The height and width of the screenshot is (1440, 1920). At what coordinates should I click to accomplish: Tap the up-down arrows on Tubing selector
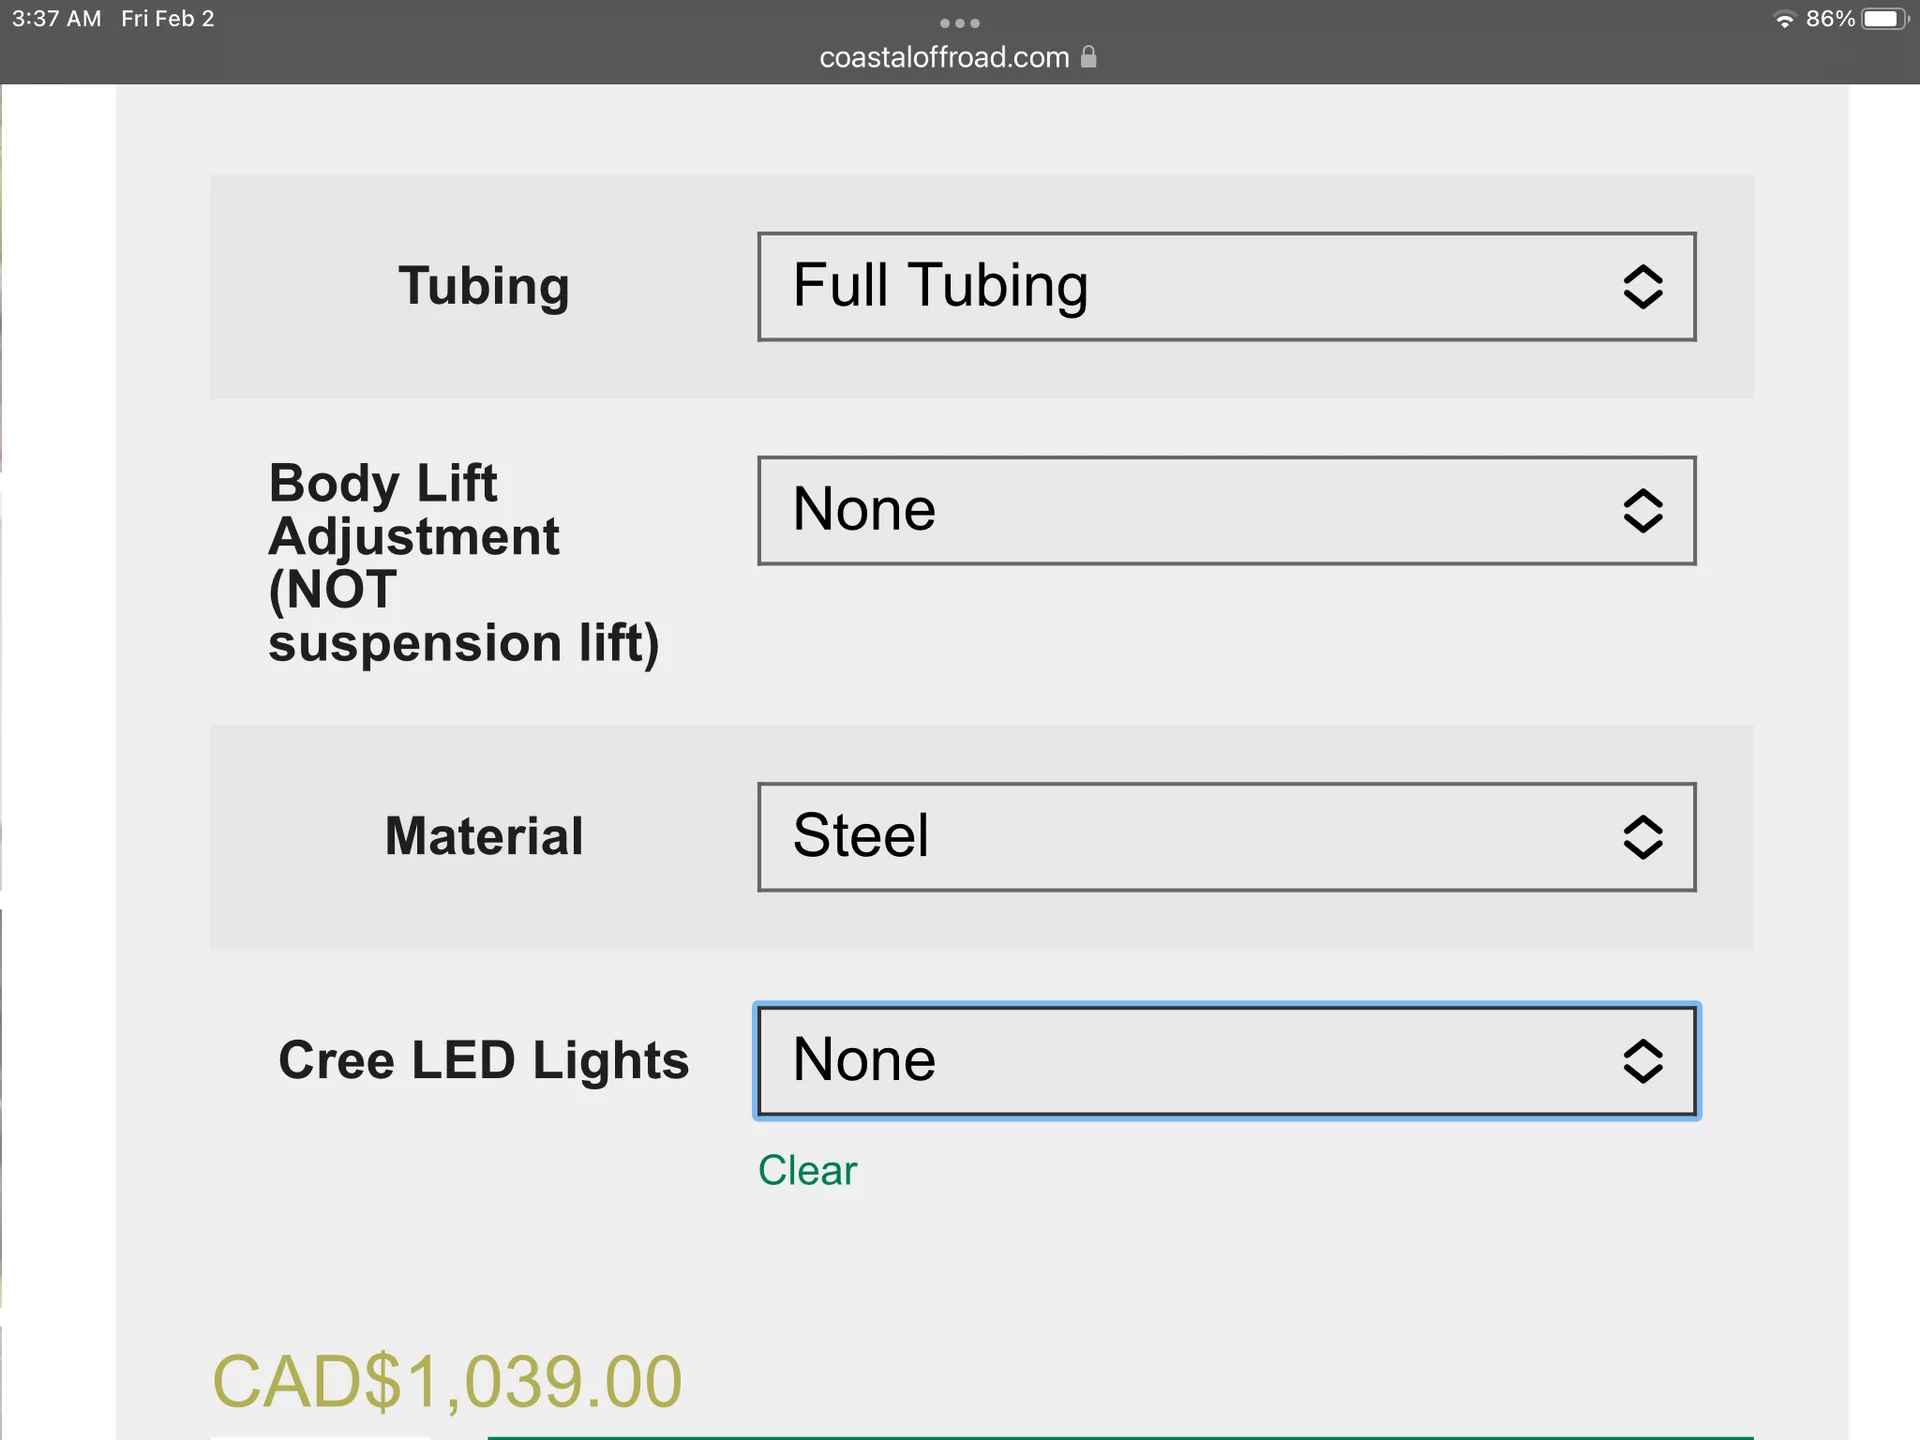1642,287
